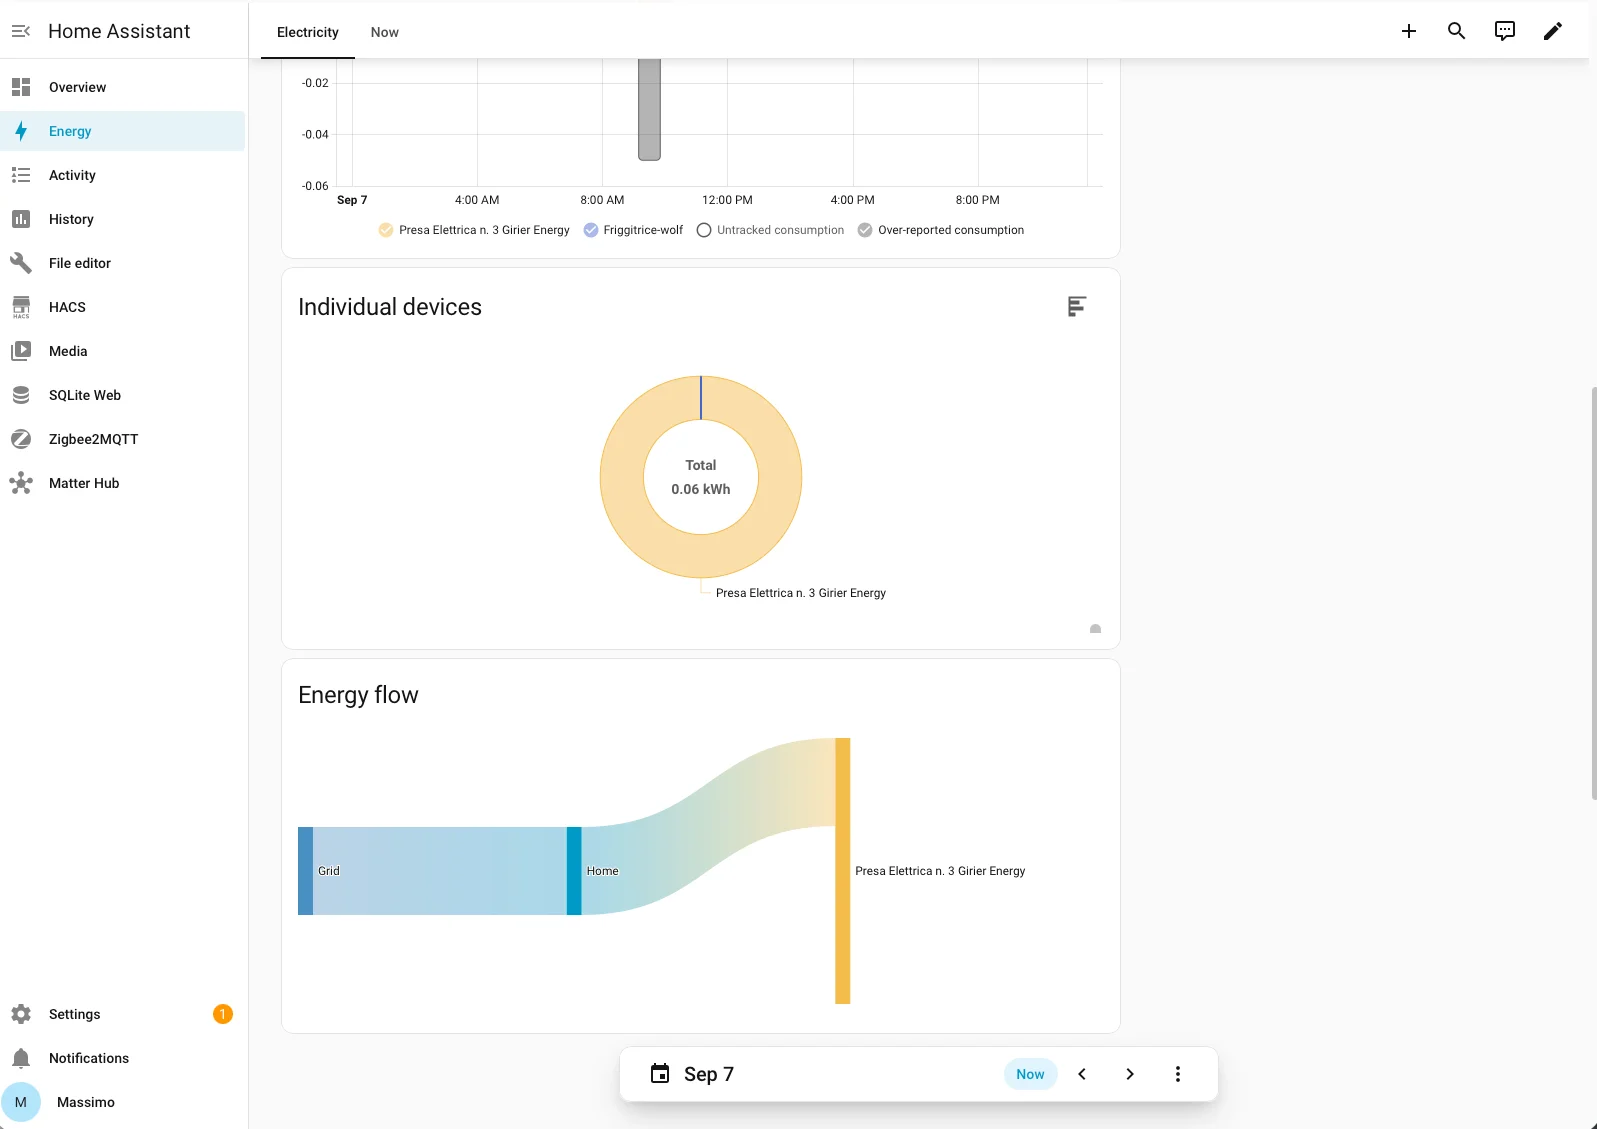Switch to the Electricity tab
This screenshot has width=1597, height=1129.
pyautogui.click(x=308, y=32)
